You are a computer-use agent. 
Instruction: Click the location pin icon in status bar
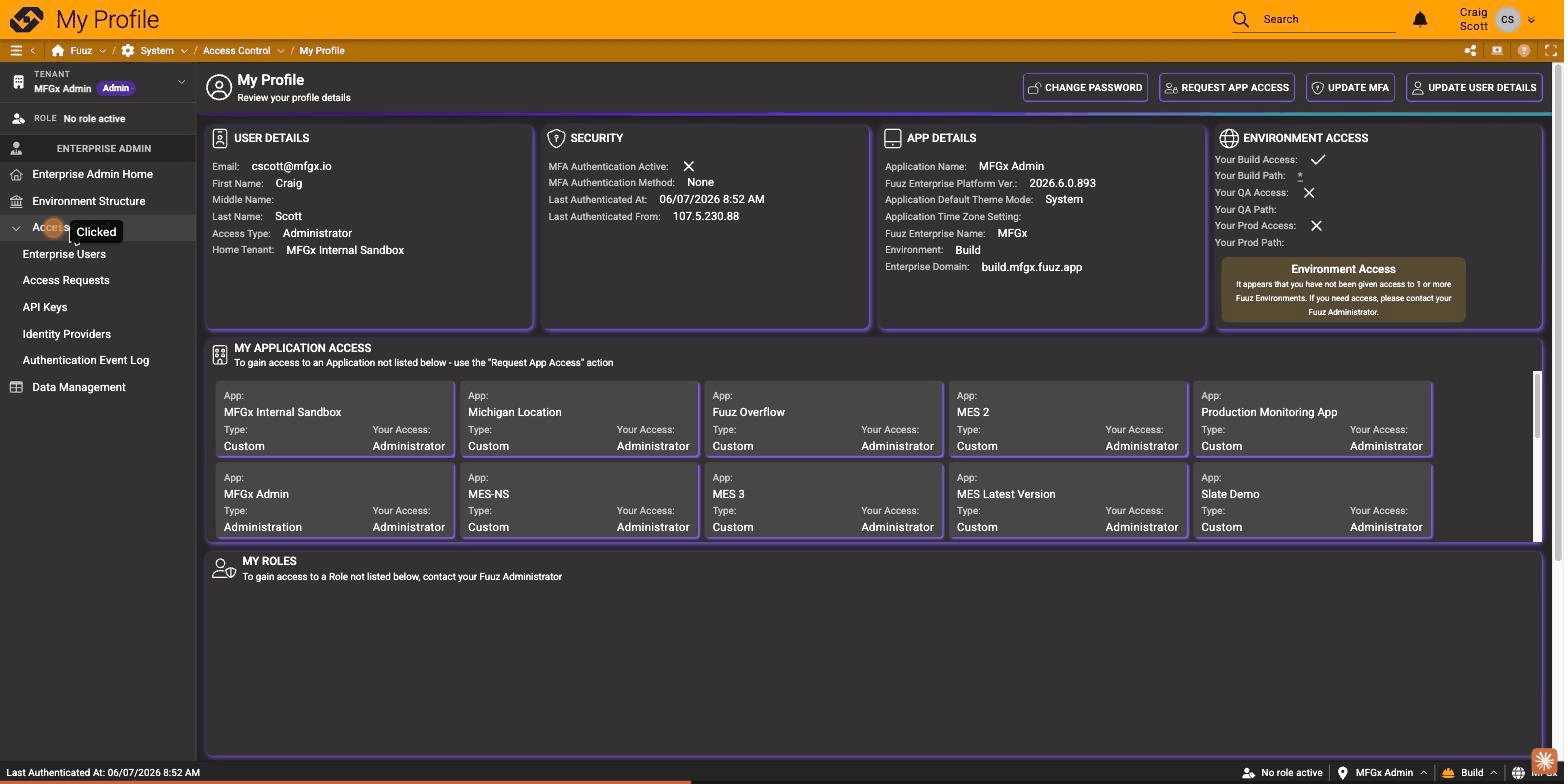[1342, 773]
